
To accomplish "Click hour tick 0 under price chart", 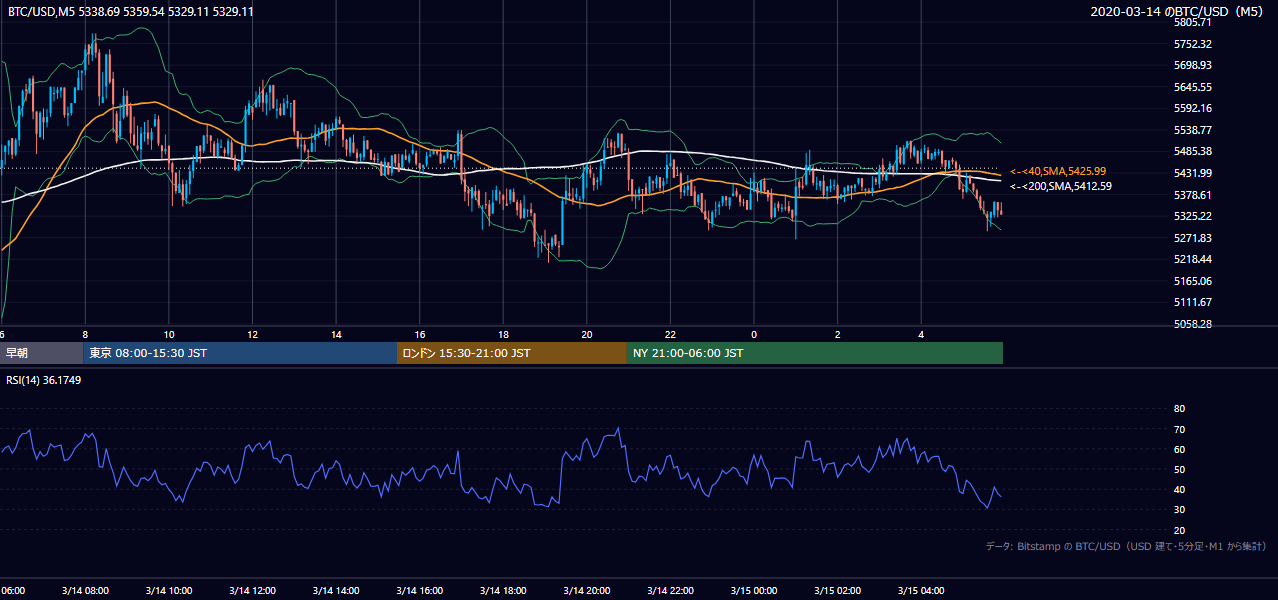I will [754, 334].
